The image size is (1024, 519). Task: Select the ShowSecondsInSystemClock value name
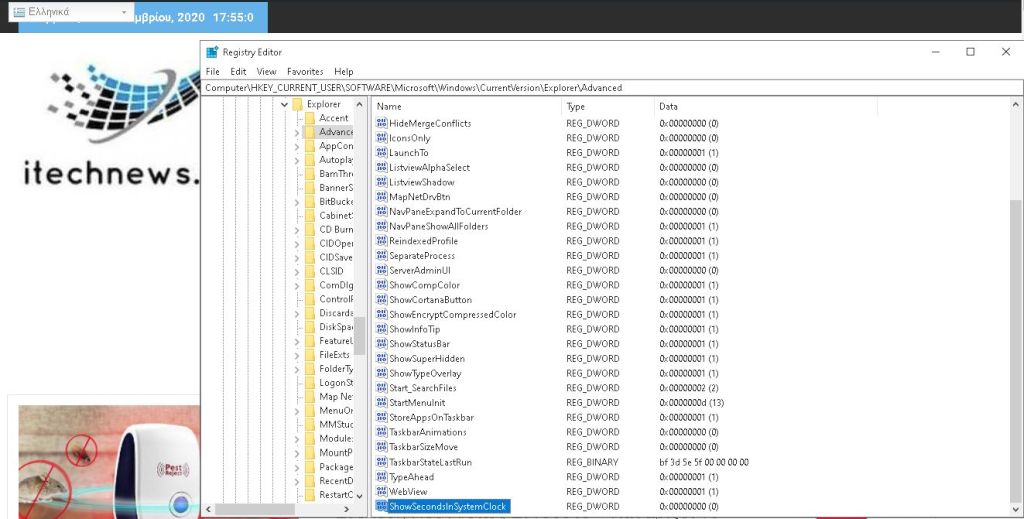pyautogui.click(x=448, y=506)
